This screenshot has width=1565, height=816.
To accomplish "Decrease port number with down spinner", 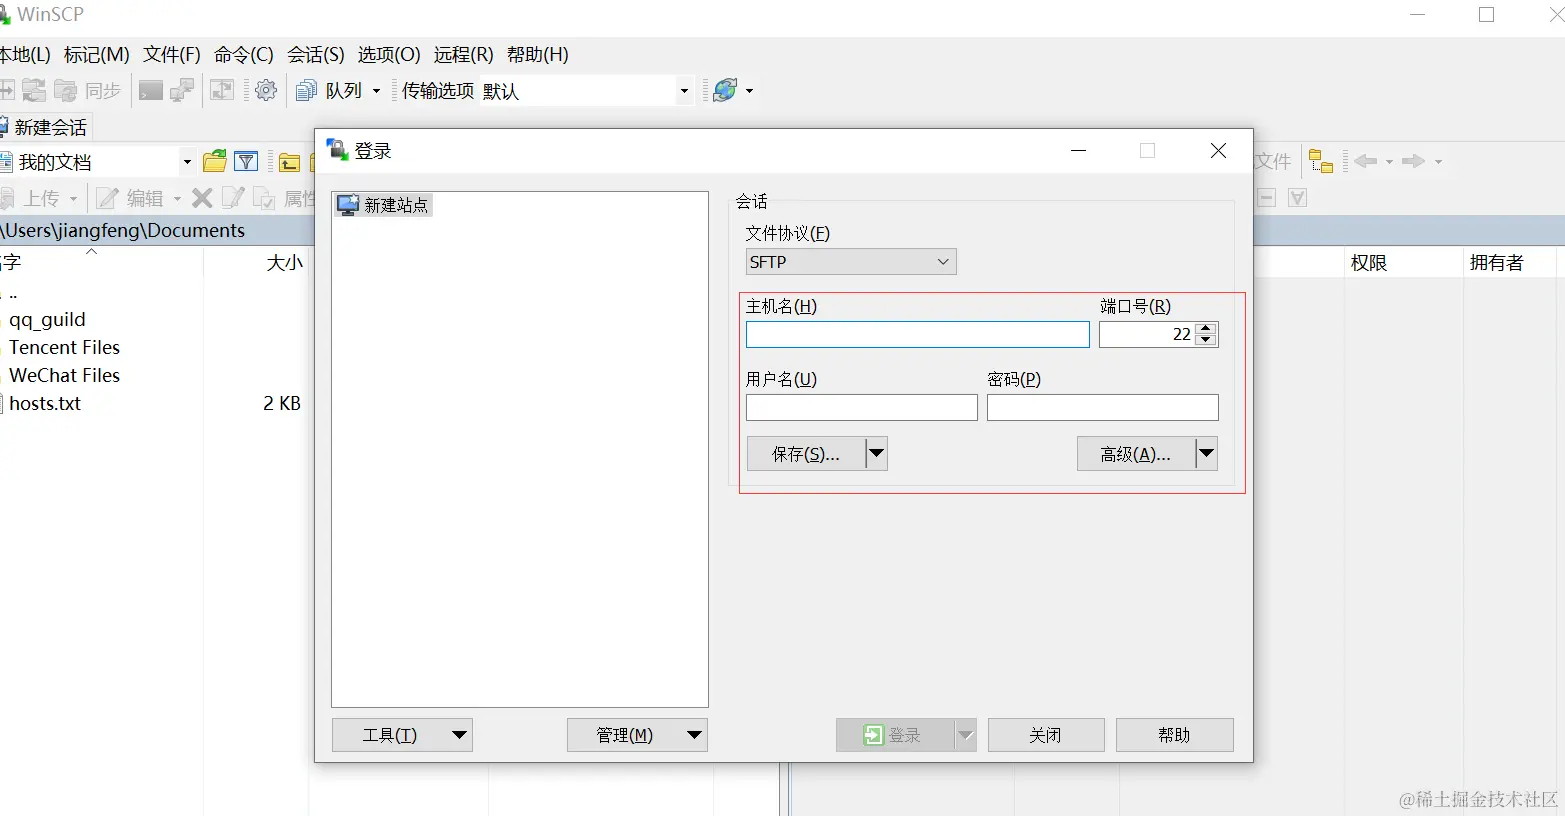I will [1206, 340].
